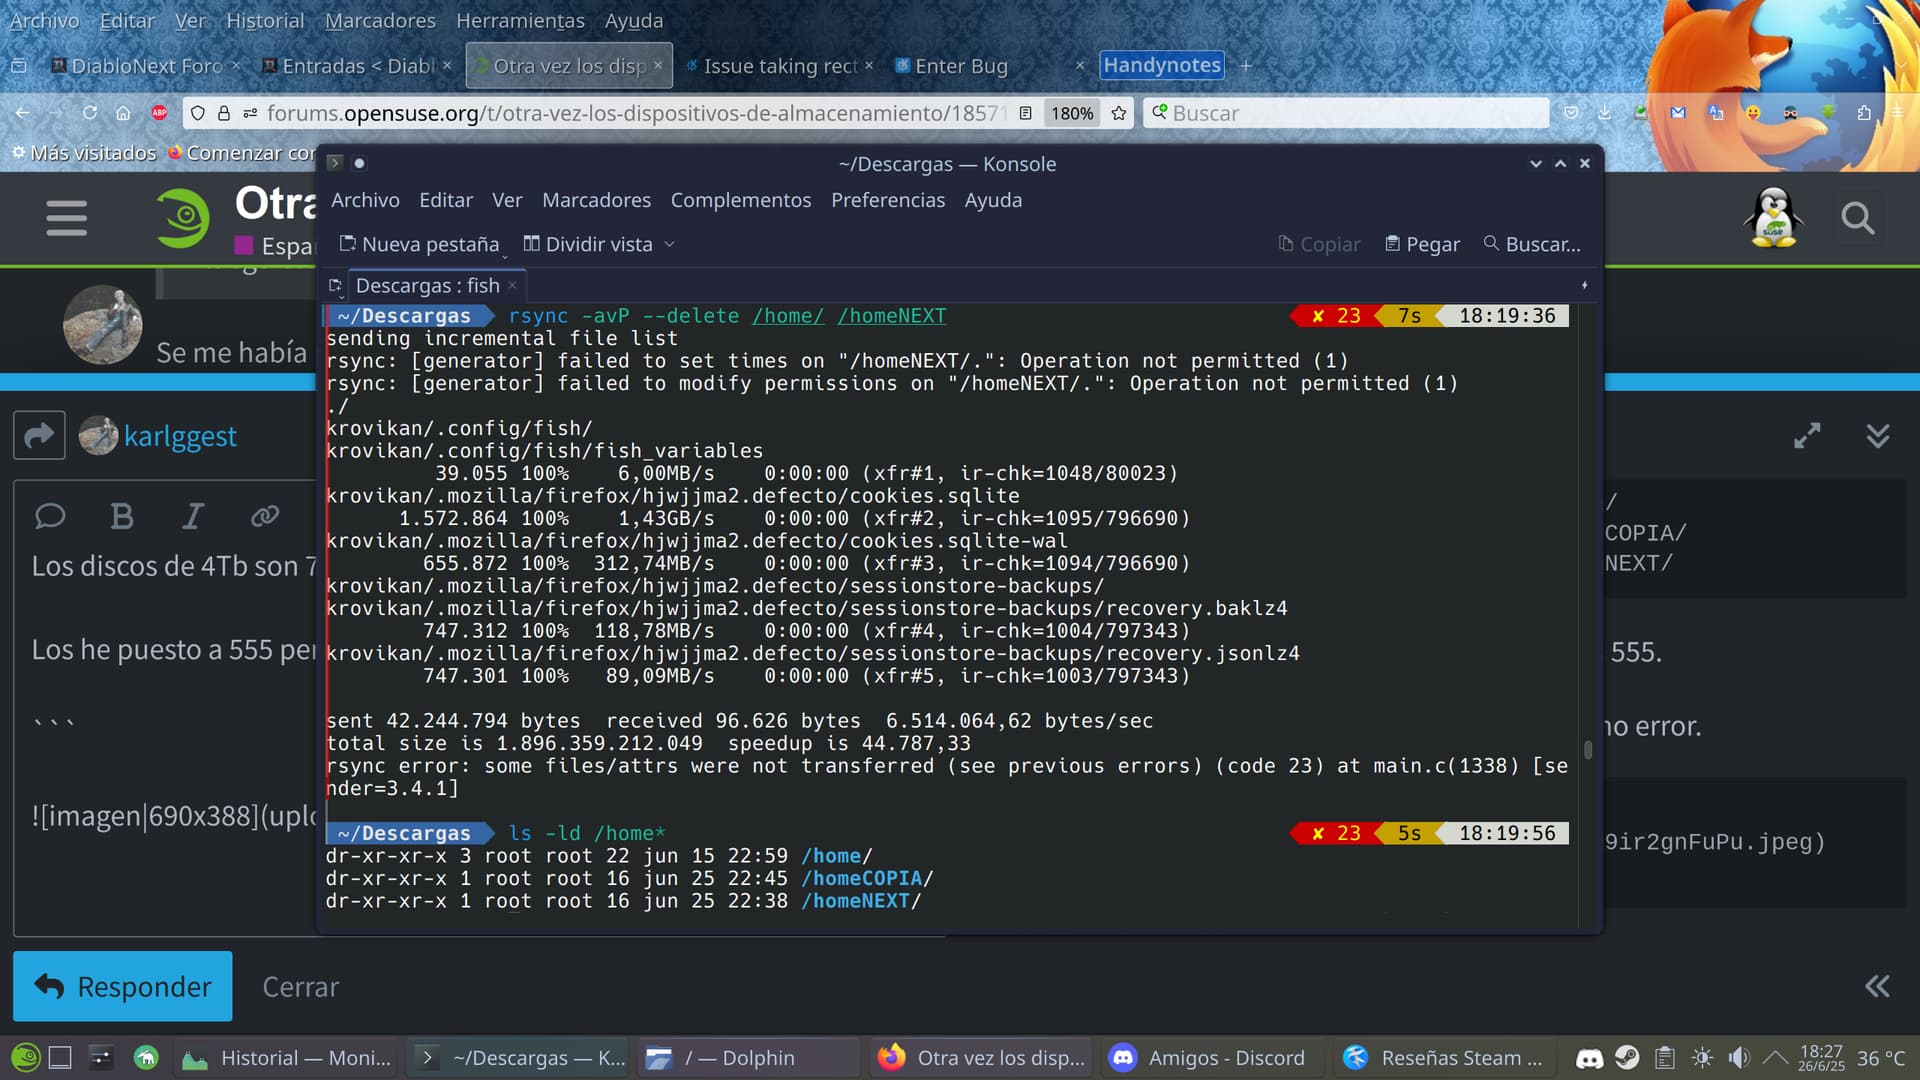
Task: Open Steam tray icon
Action: click(1627, 1058)
